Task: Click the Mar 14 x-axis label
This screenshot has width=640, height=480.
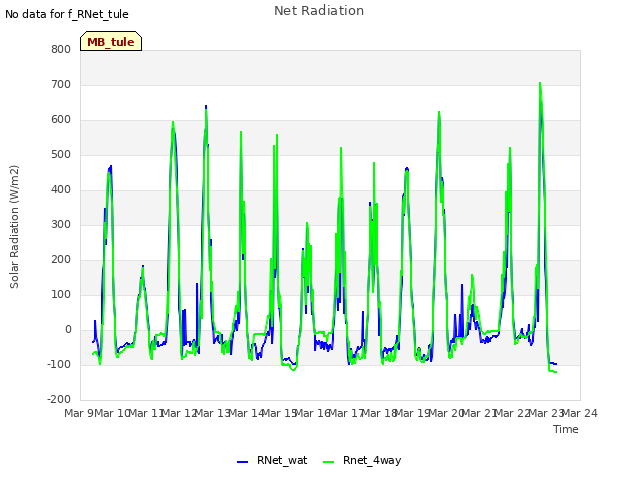Action: (247, 413)
